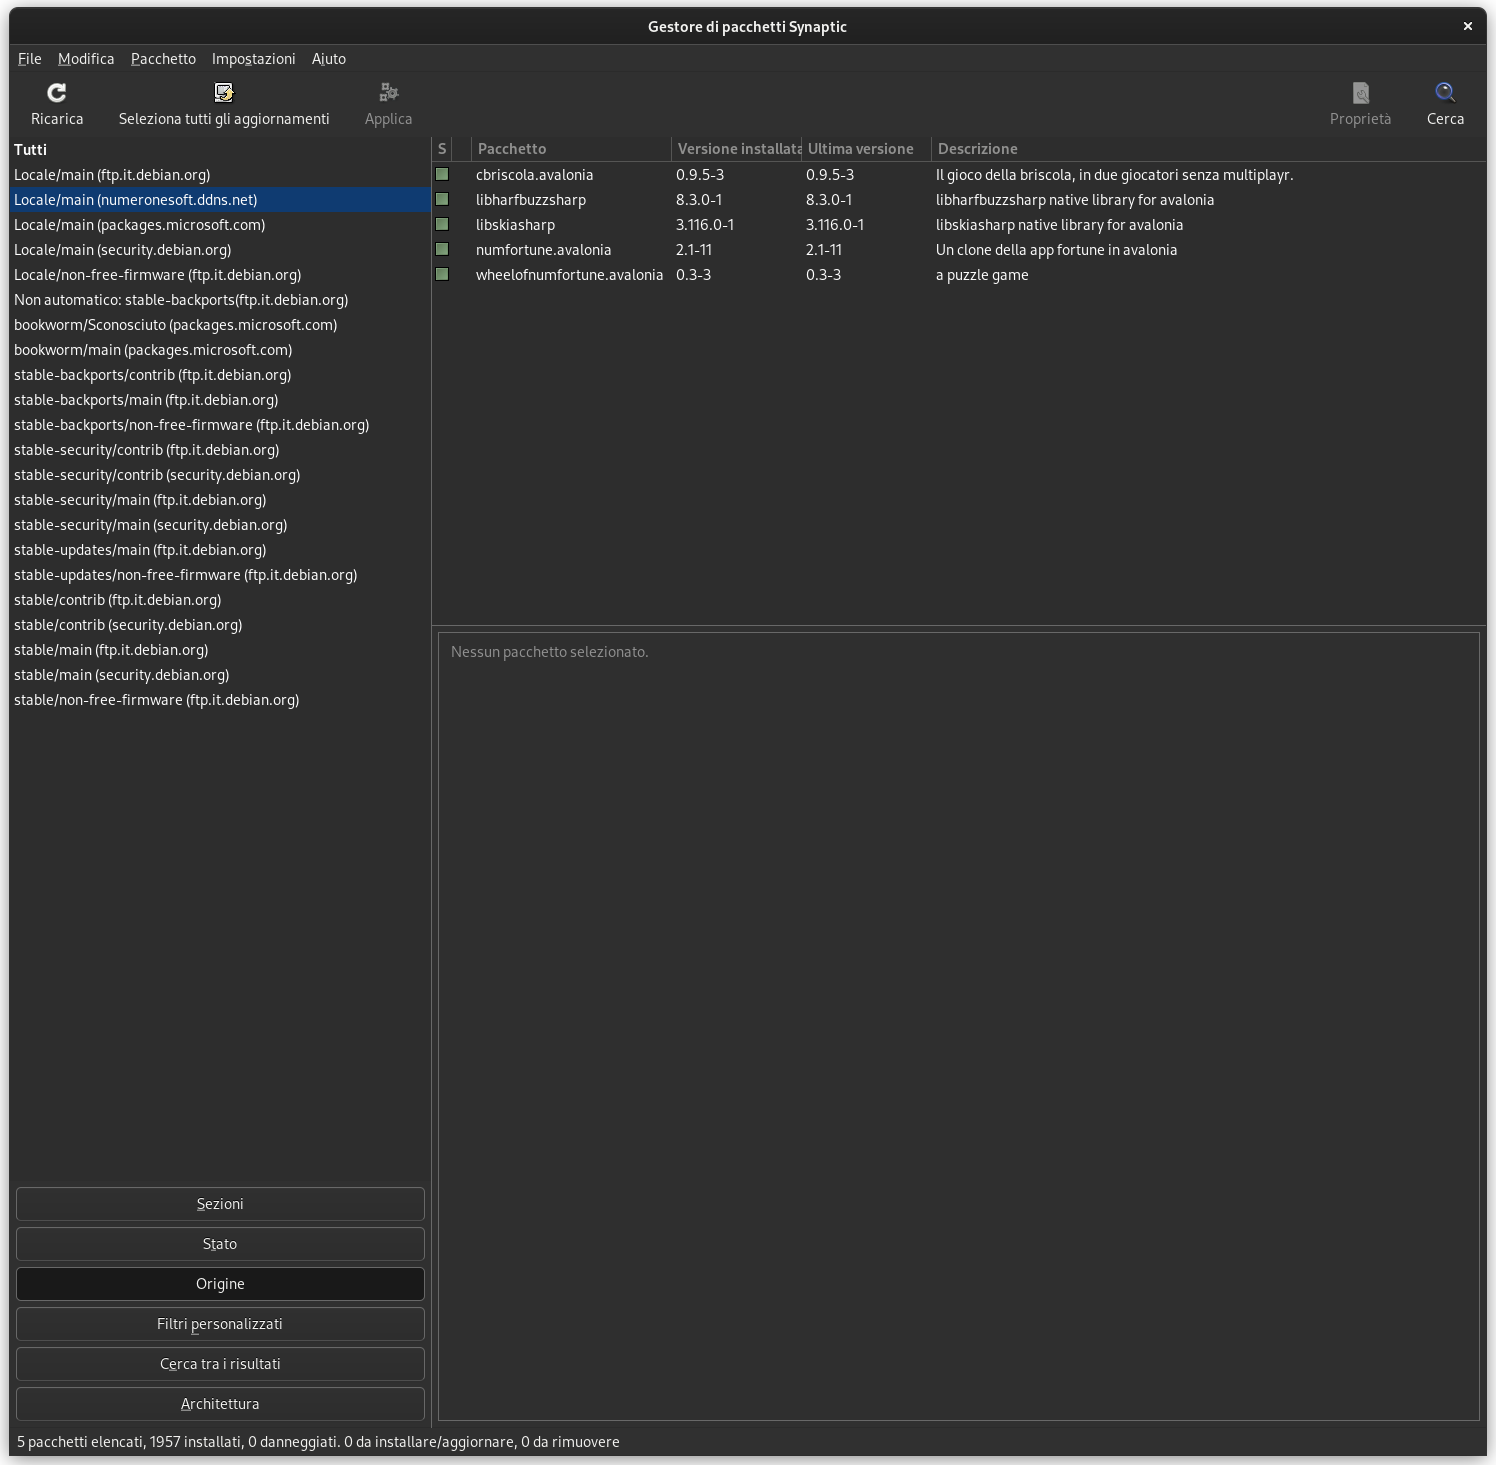The width and height of the screenshot is (1496, 1465).
Task: Select bookworm/main (packages.microsoft.com) origin
Action: 220,350
